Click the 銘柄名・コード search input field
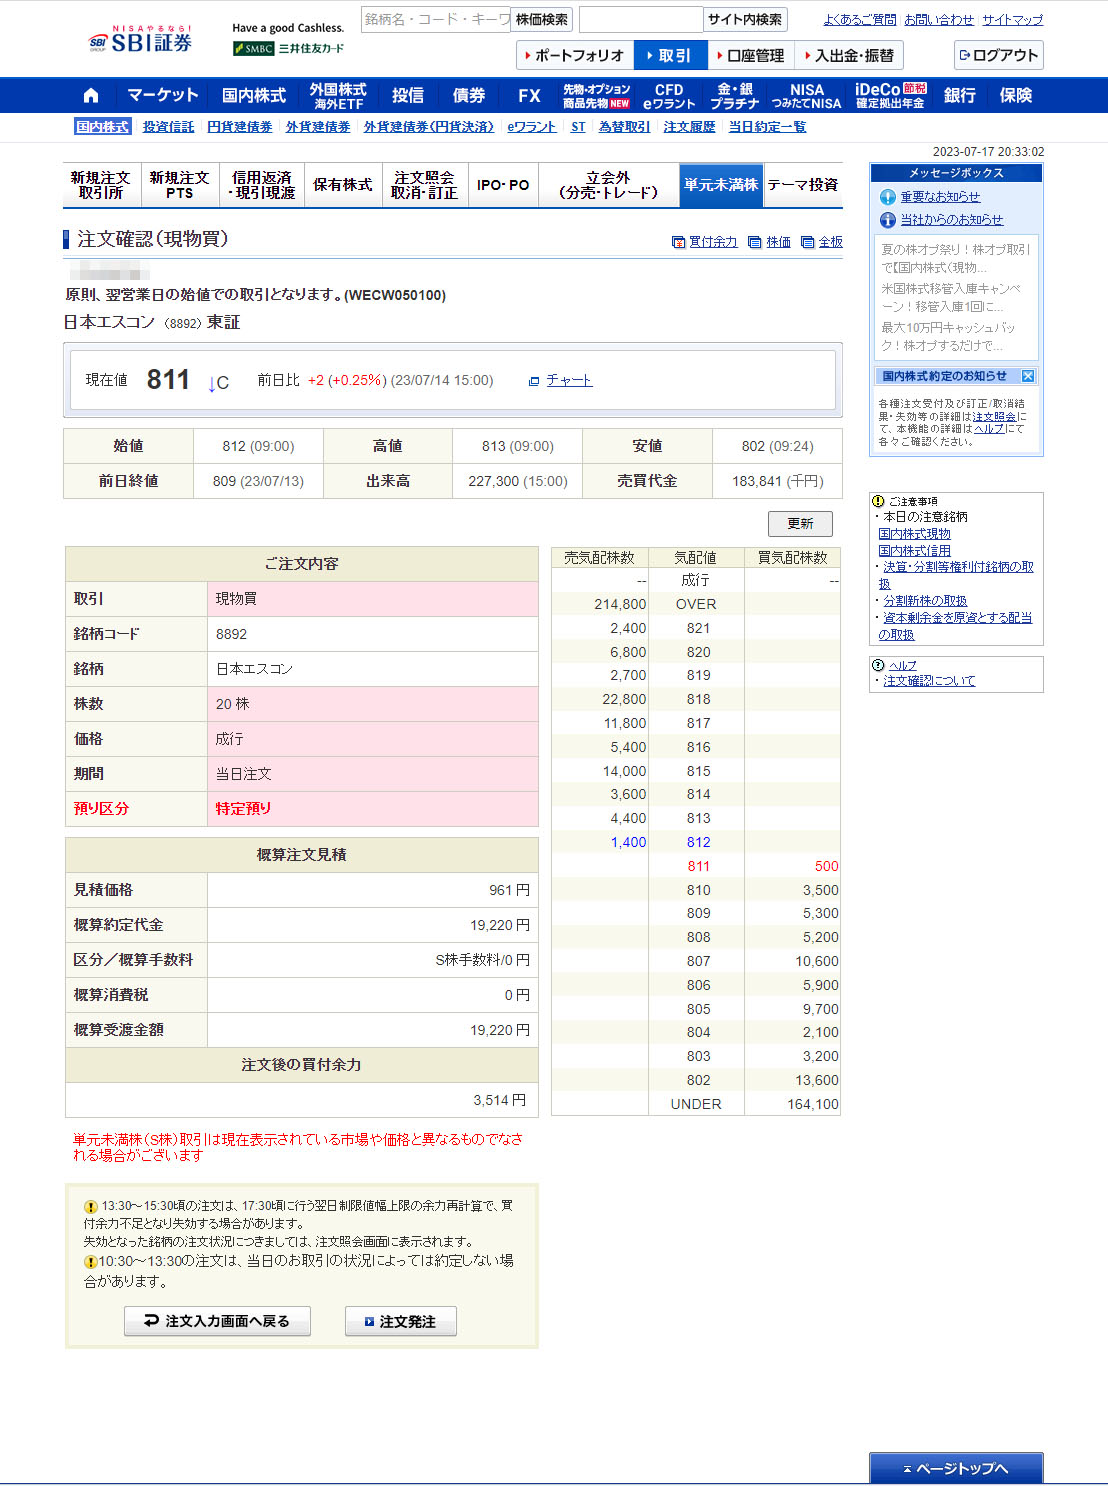 pyautogui.click(x=435, y=19)
